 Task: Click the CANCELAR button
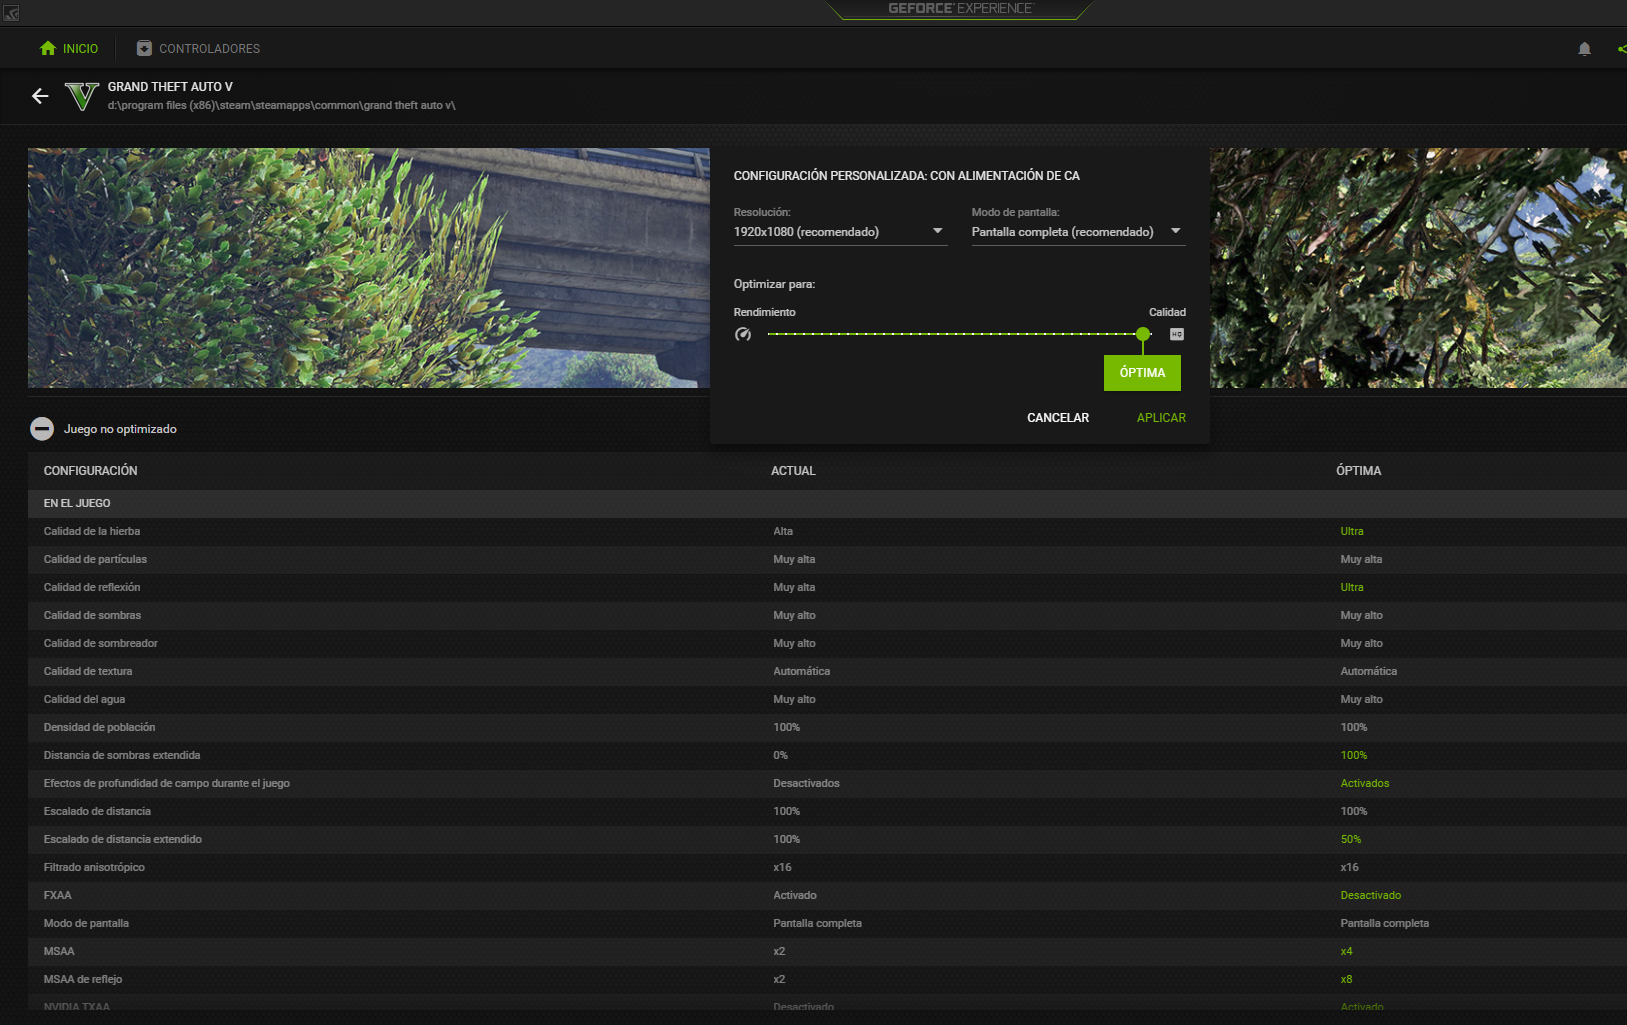pyautogui.click(x=1058, y=418)
